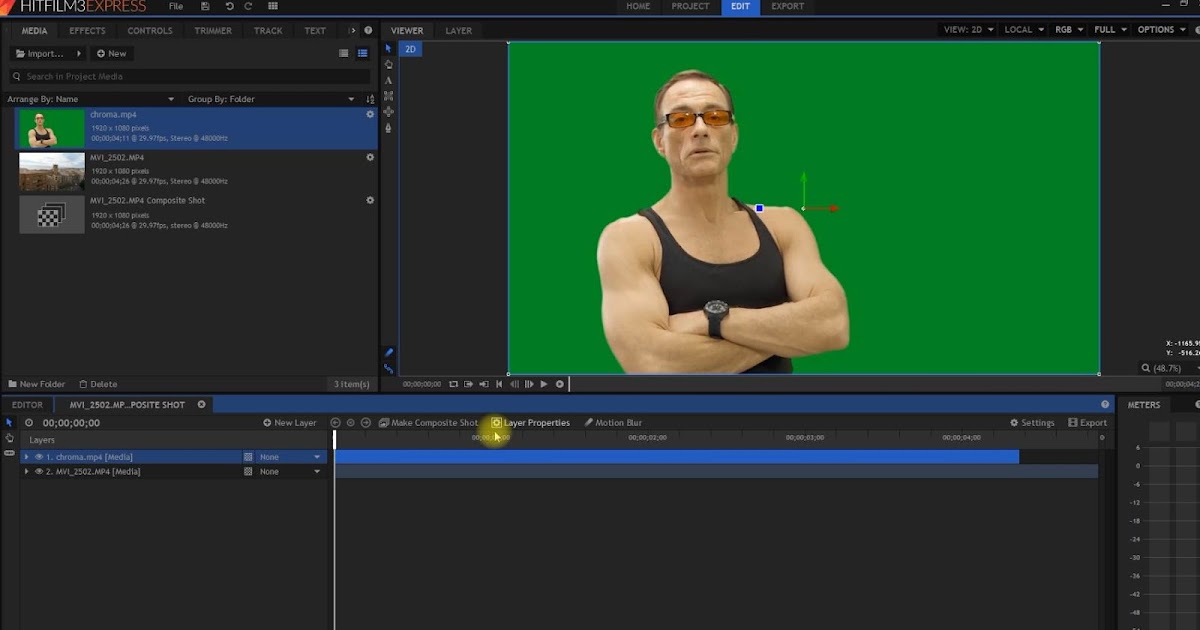1200x630 pixels.
Task: Toggle Motion Blur in timeline
Action: coord(613,423)
